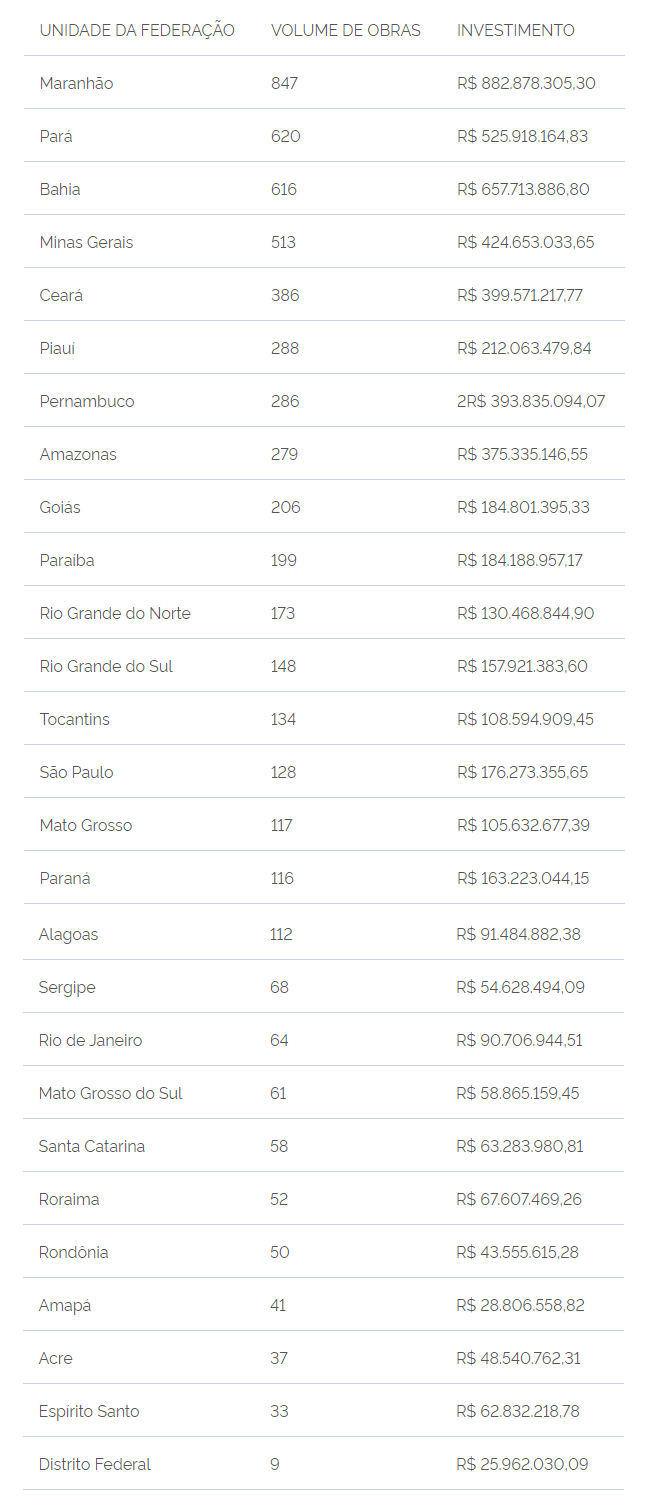Click the UNIDADE DA FEDERAÇÃO column header
Viewport: 671px width, 1505px height.
137,30
